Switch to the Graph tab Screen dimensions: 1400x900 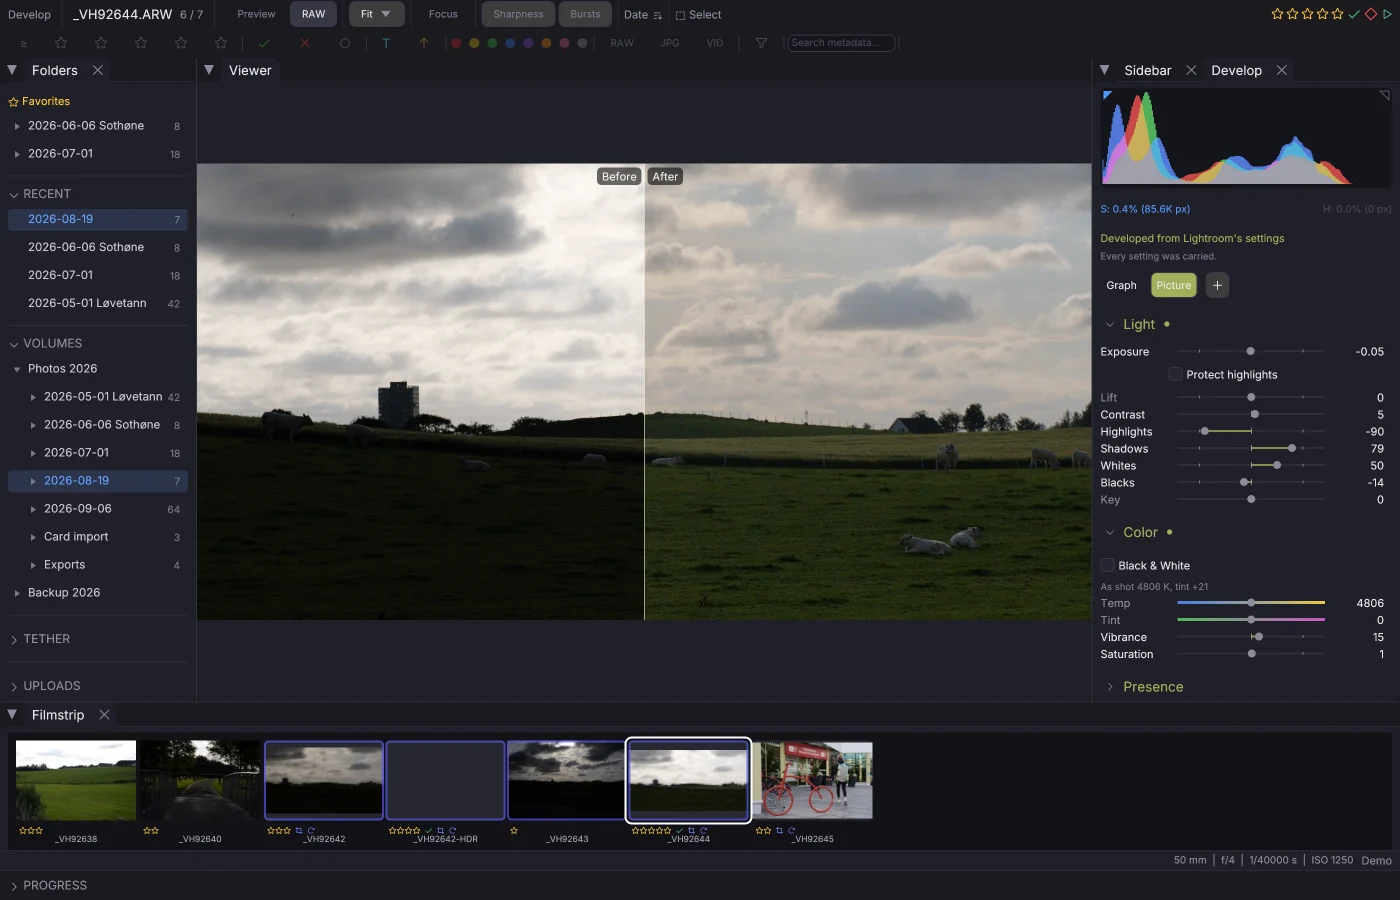point(1121,285)
